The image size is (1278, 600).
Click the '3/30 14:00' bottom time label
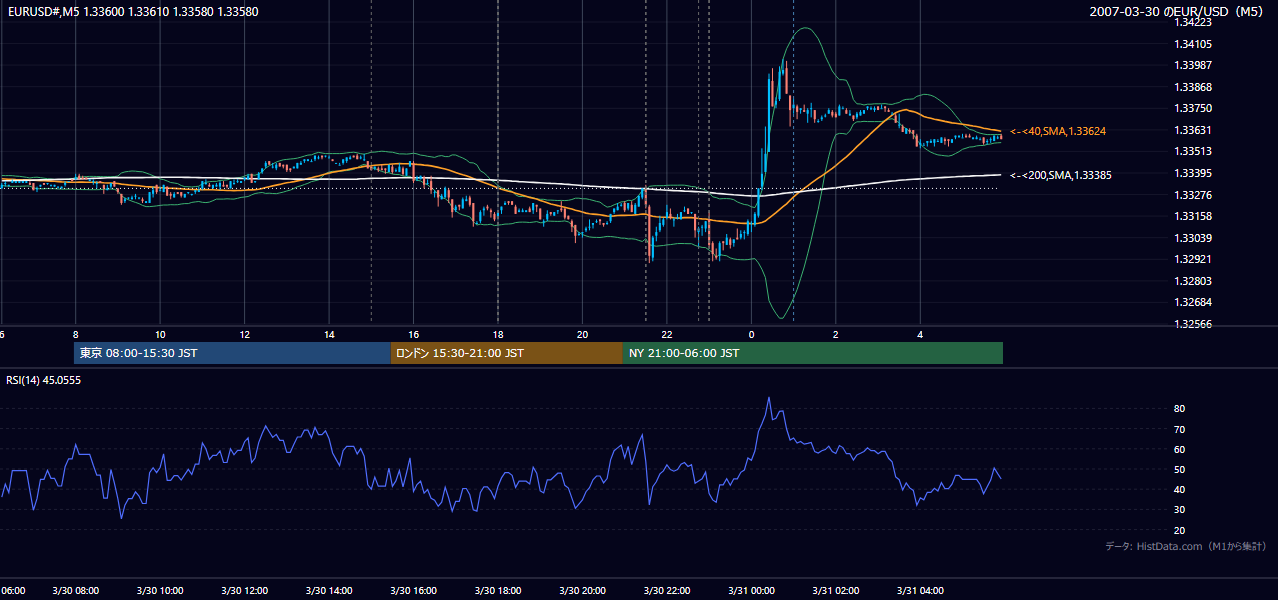(329, 591)
